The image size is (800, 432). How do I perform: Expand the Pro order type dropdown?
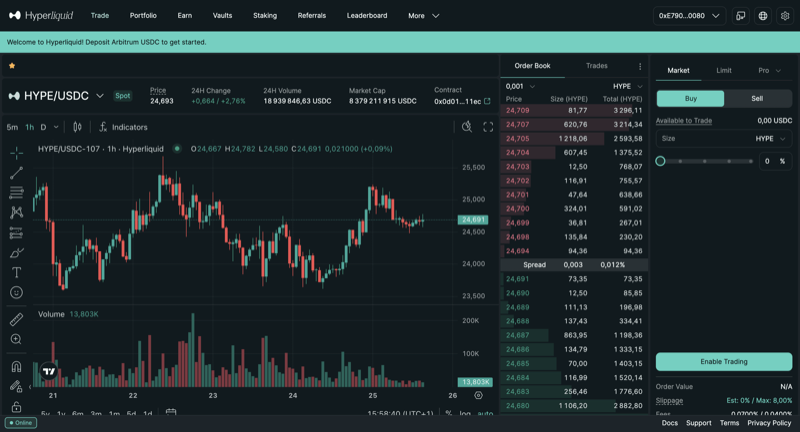(769, 70)
